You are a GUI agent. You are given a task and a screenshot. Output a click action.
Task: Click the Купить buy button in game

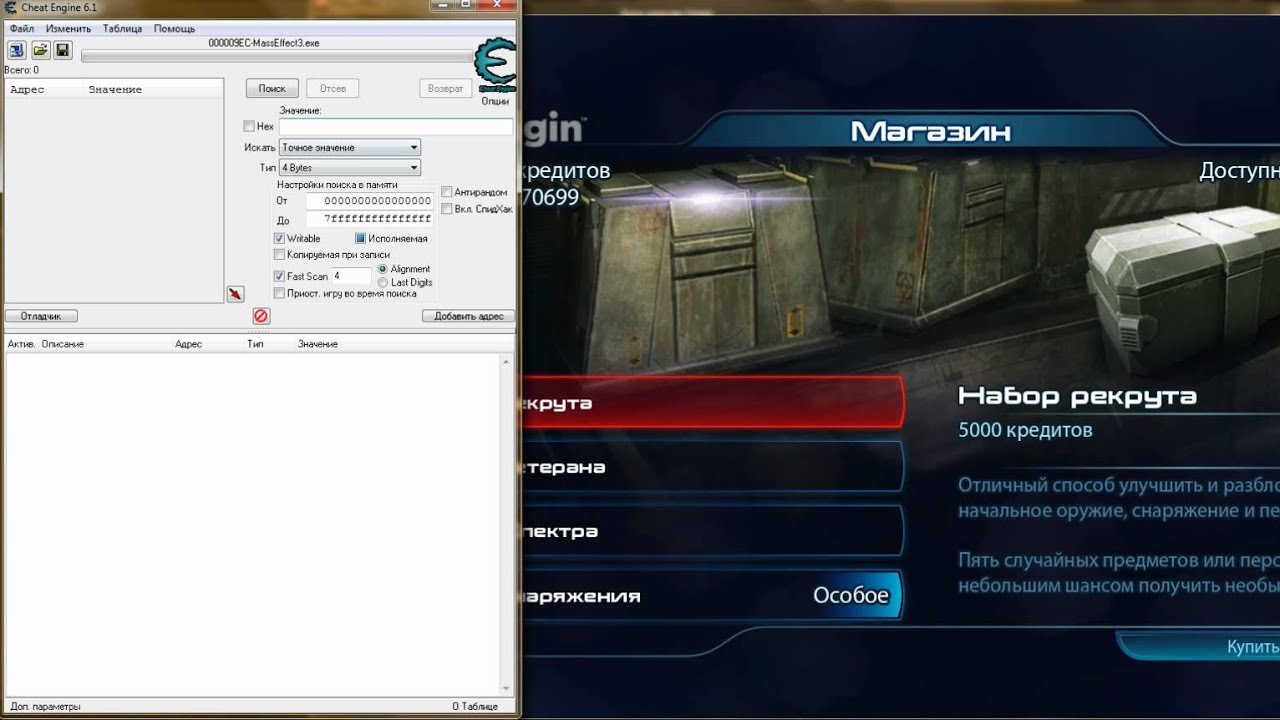click(x=1200, y=647)
